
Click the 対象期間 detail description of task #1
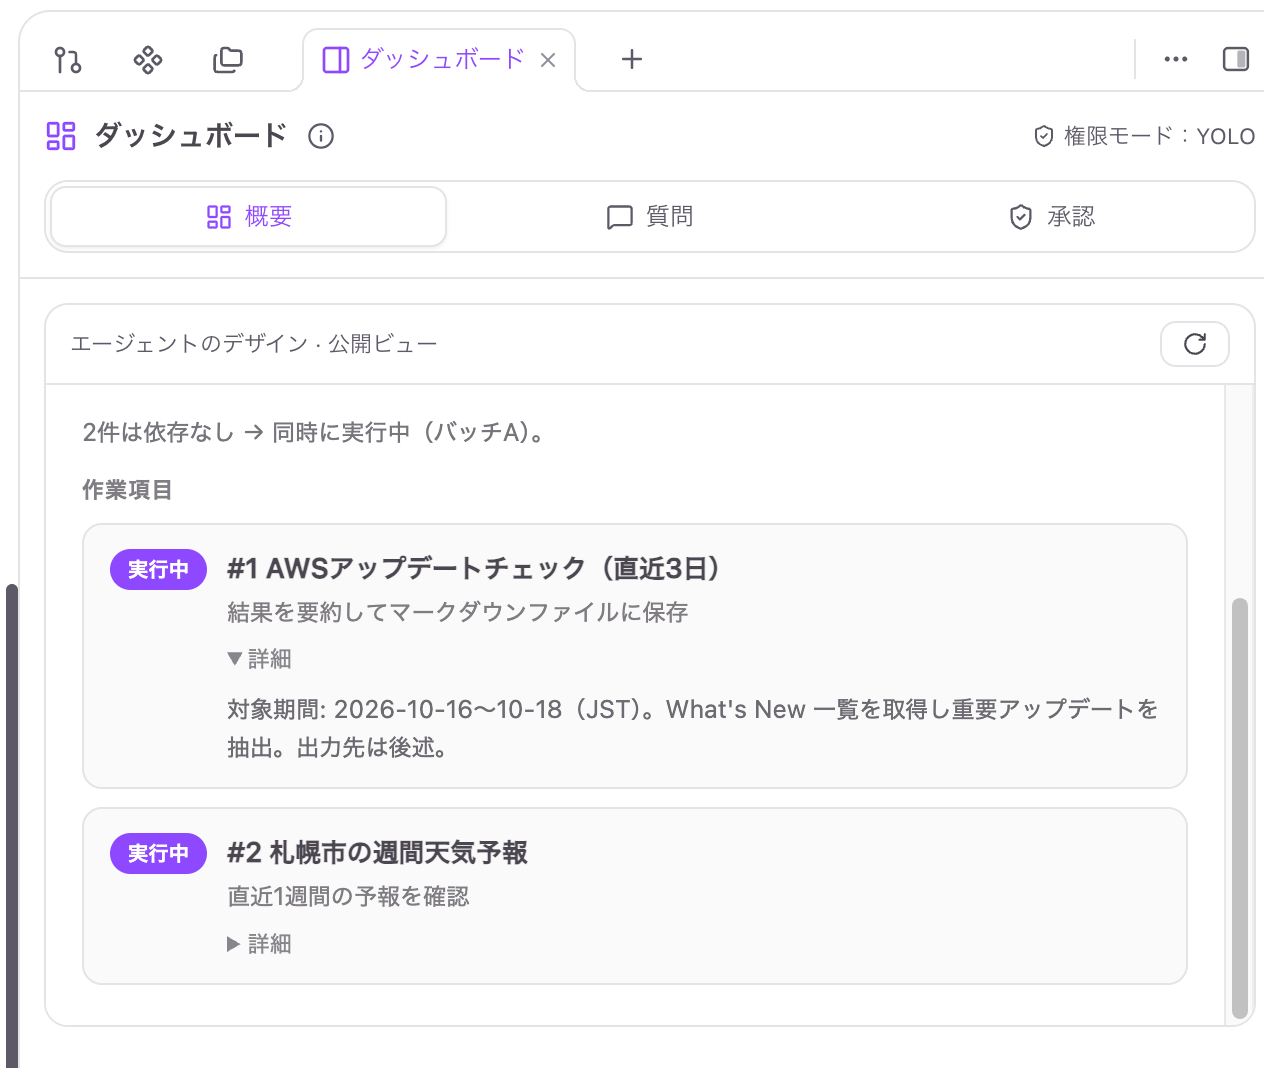[692, 728]
